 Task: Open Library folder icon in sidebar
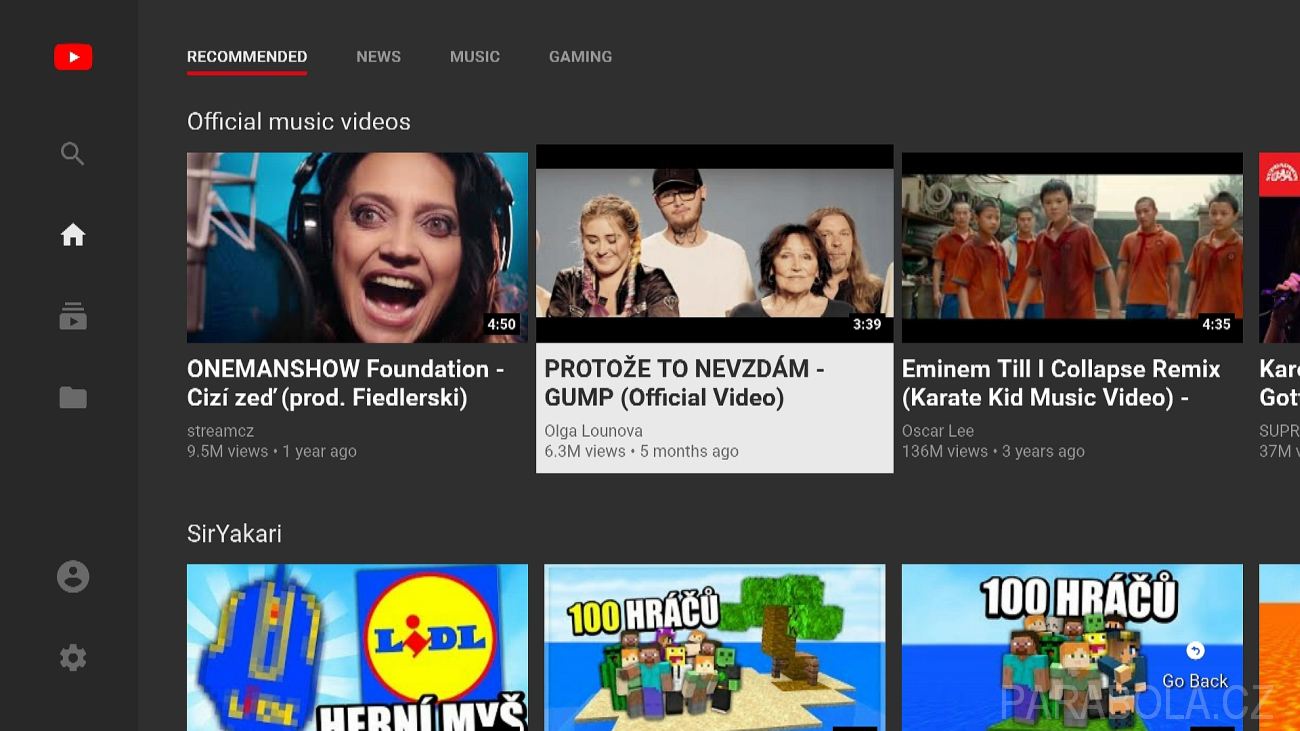(73, 398)
